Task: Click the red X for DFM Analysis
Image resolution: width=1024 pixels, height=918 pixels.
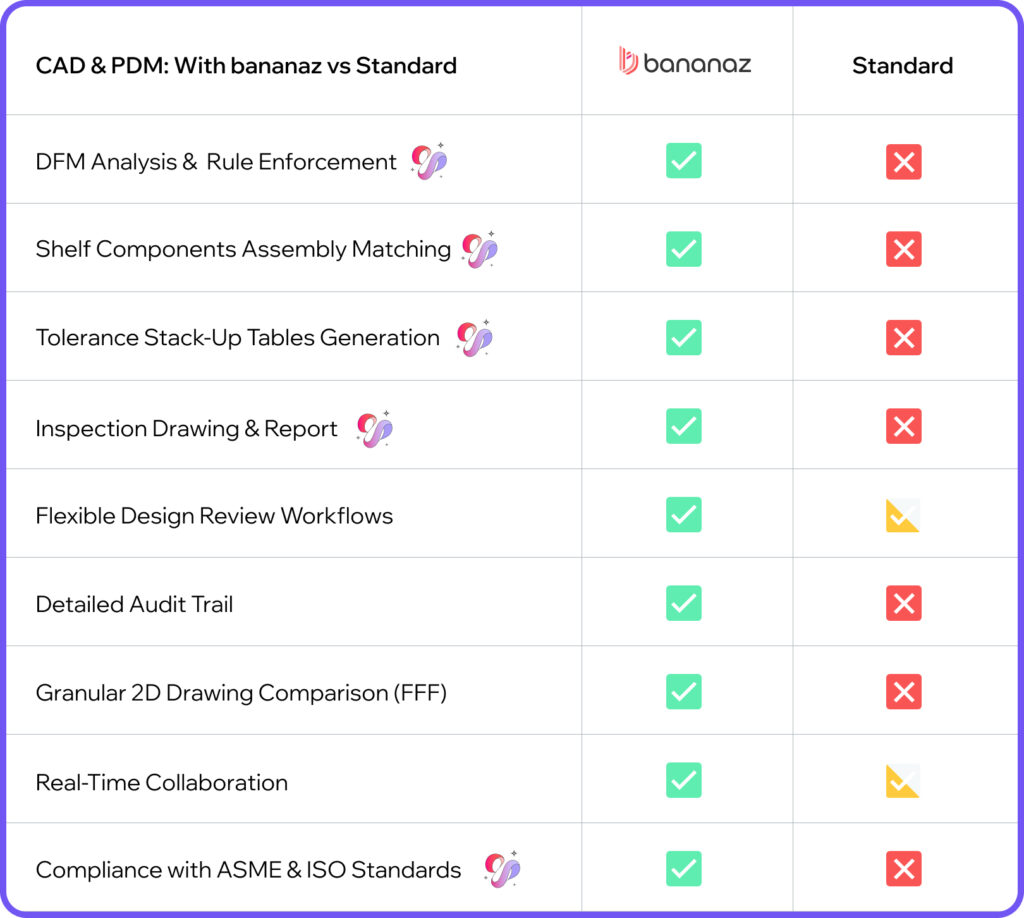Action: (903, 162)
